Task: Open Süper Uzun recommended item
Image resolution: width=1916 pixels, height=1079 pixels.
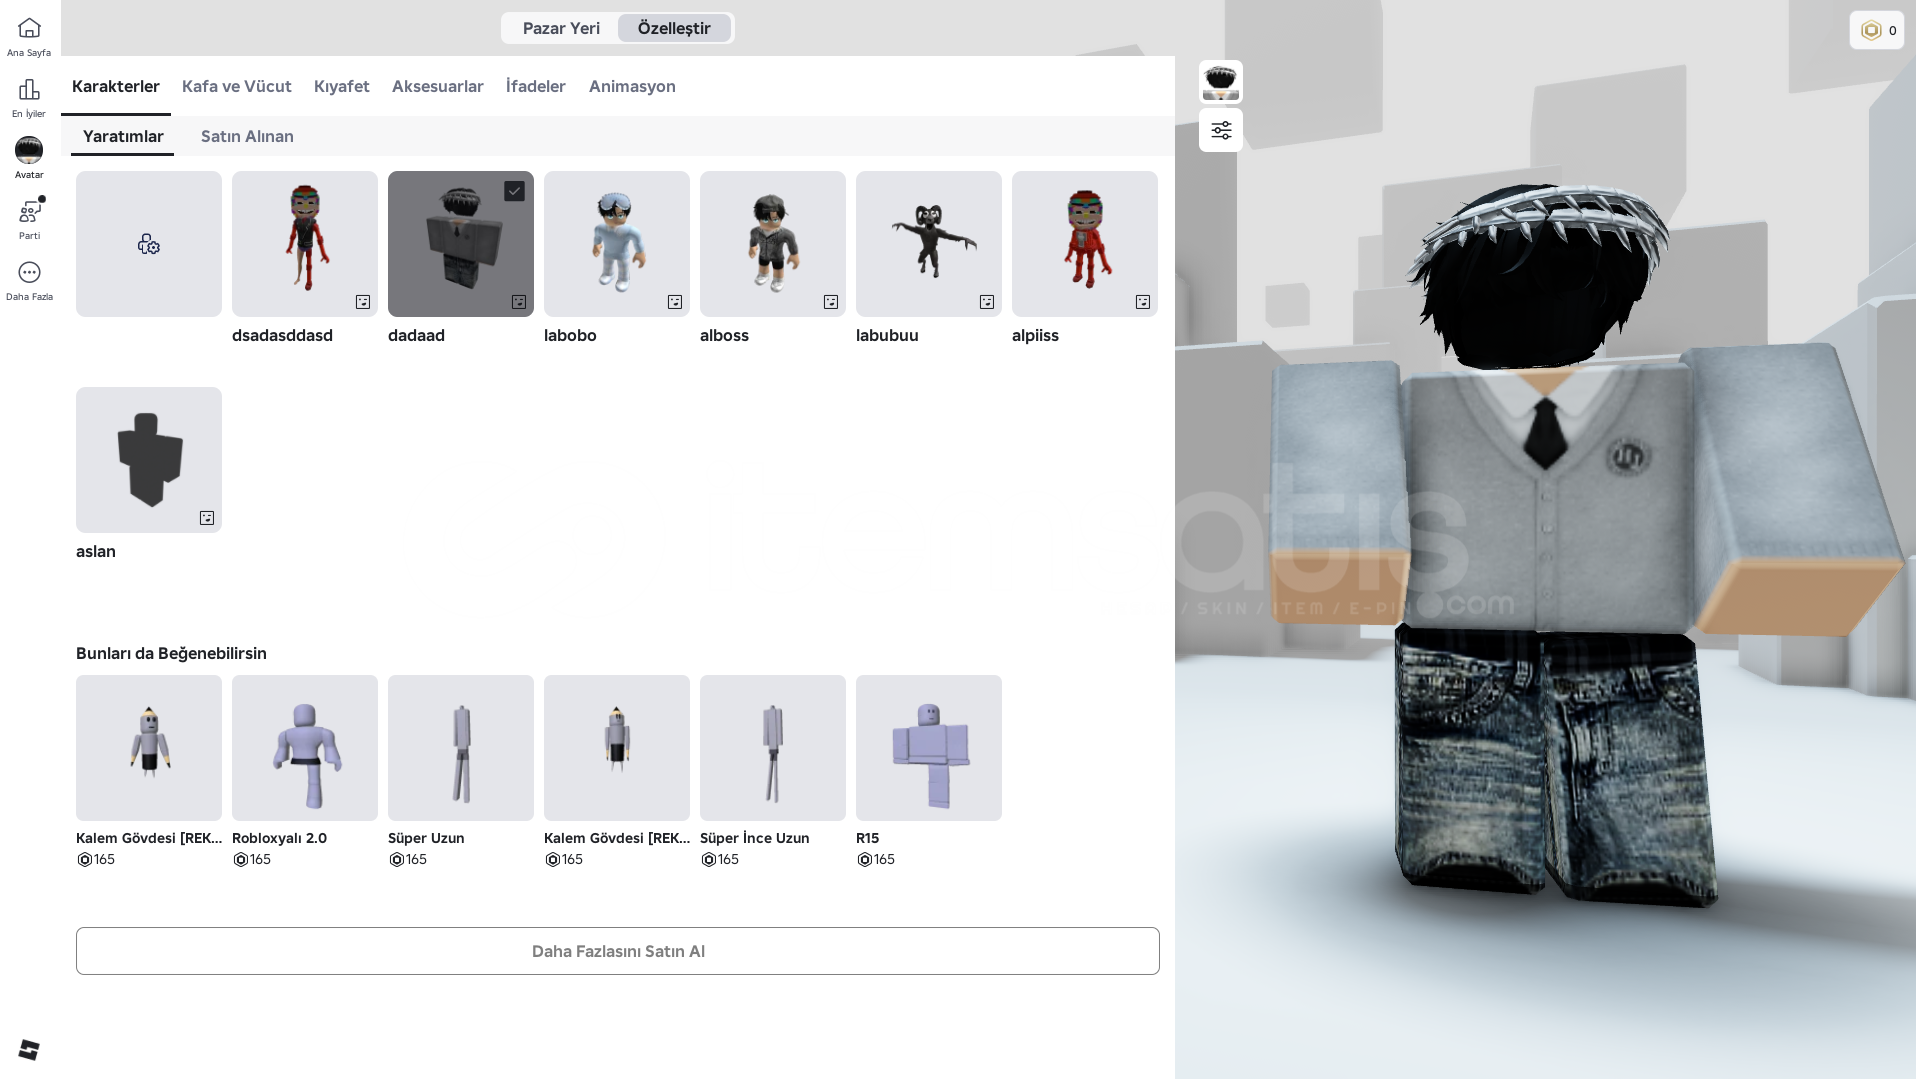Action: pos(461,748)
